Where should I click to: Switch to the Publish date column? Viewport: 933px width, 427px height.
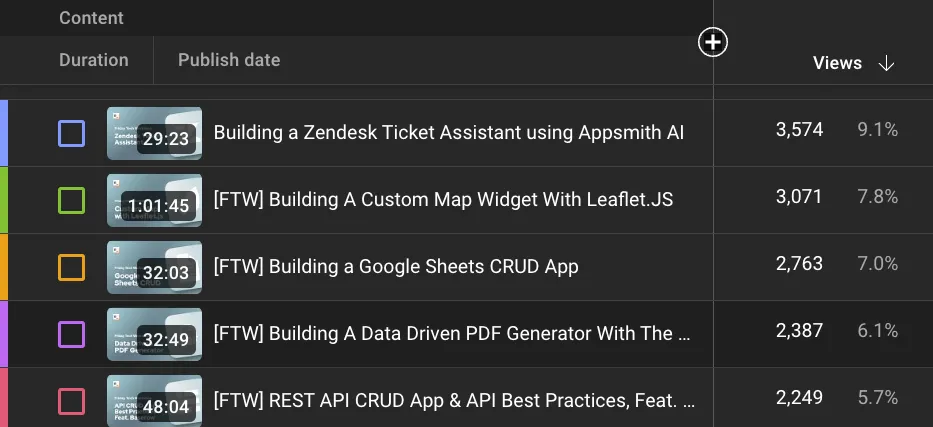point(229,60)
